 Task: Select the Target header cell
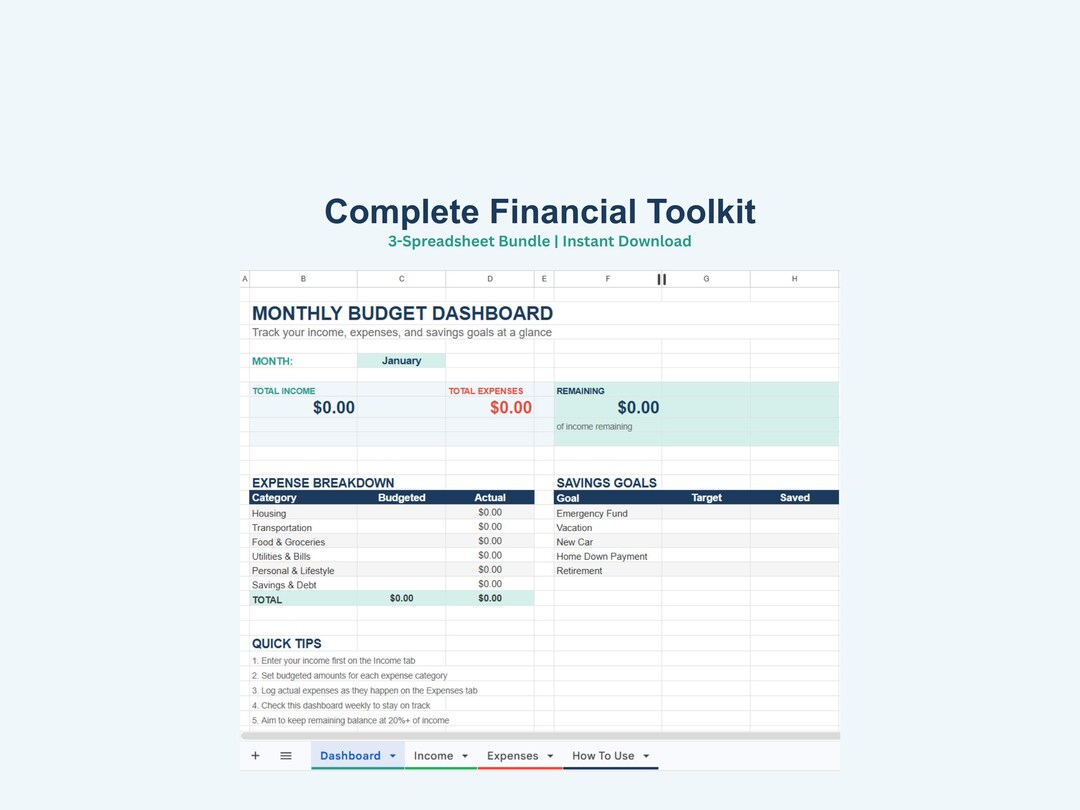[706, 497]
